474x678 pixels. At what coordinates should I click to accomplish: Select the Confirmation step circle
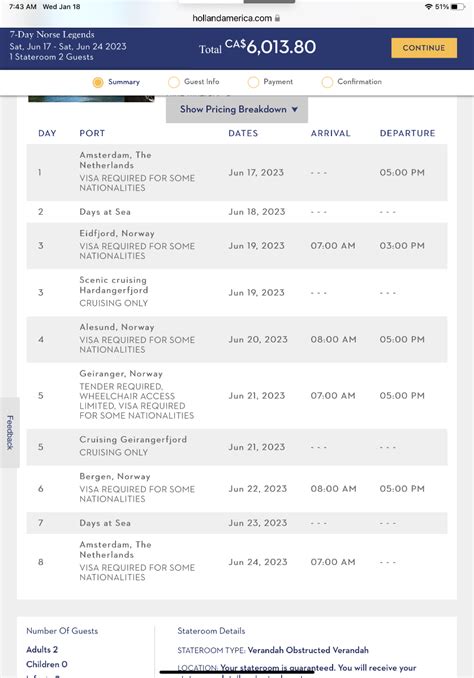click(327, 82)
